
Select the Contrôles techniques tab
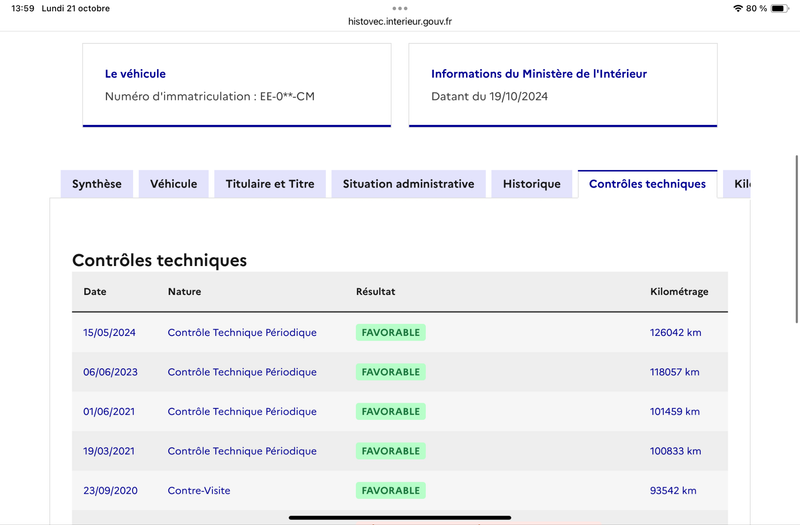[x=647, y=184]
